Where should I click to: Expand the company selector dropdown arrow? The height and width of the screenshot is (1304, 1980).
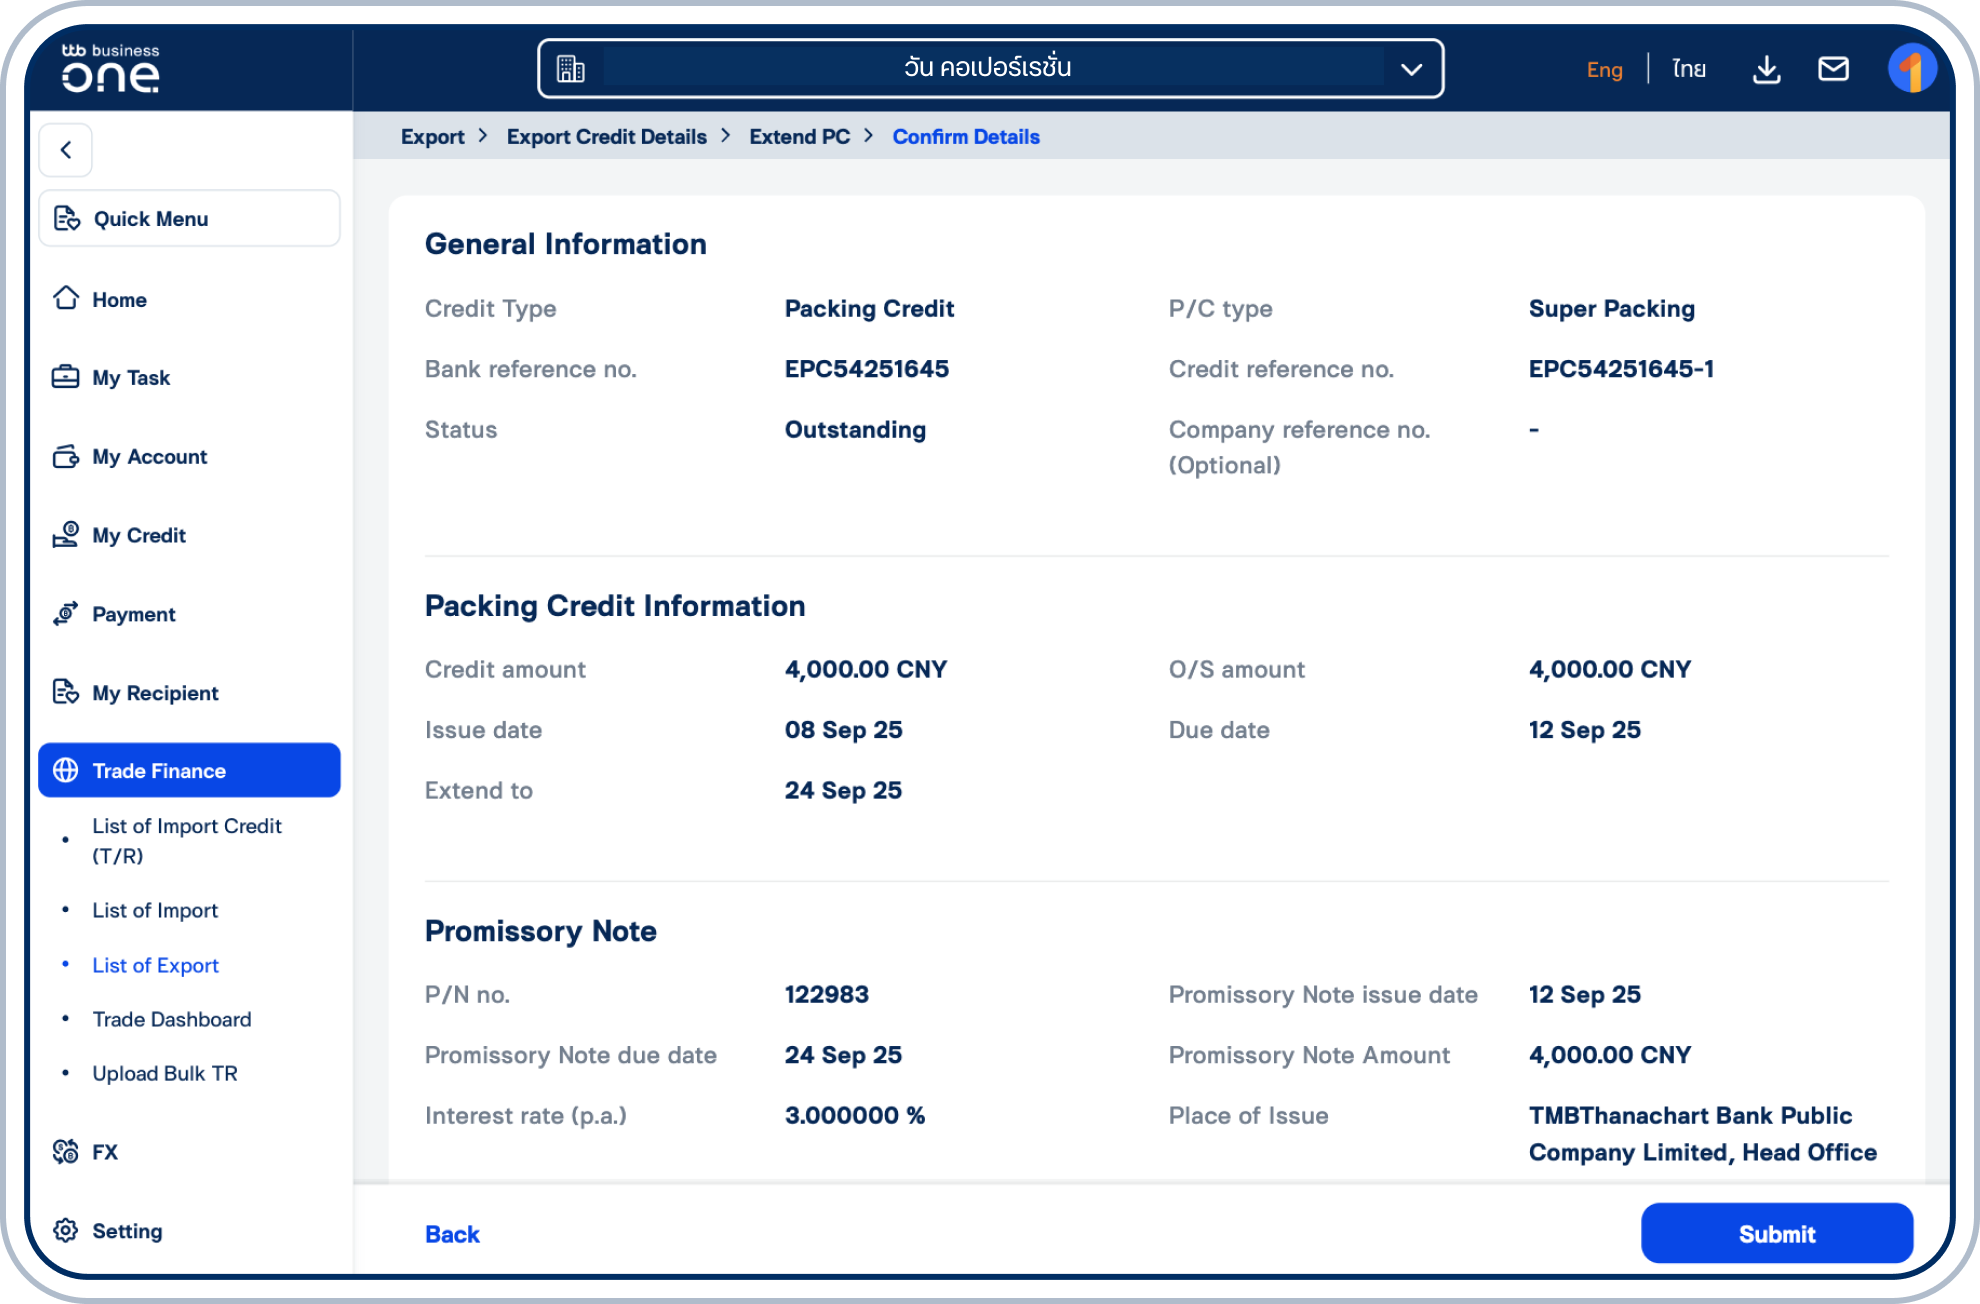tap(1411, 69)
